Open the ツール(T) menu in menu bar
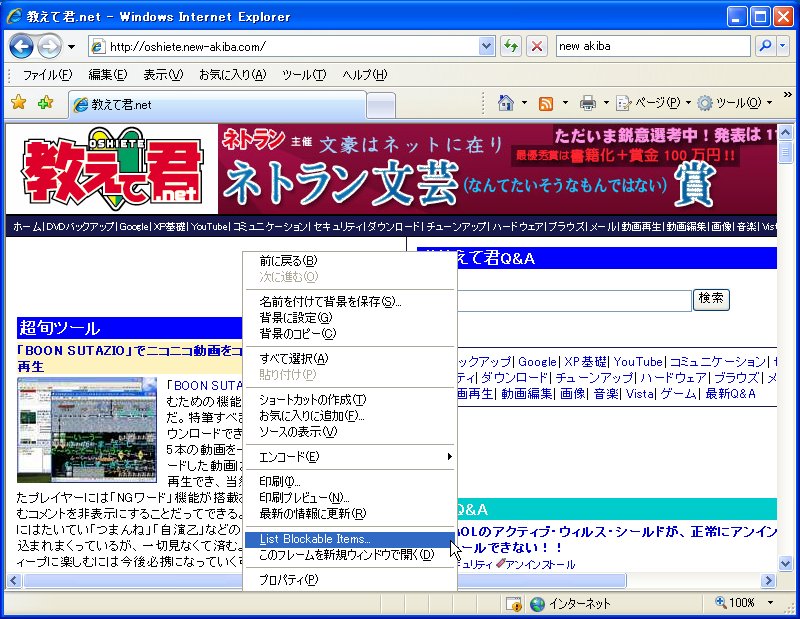 click(304, 75)
